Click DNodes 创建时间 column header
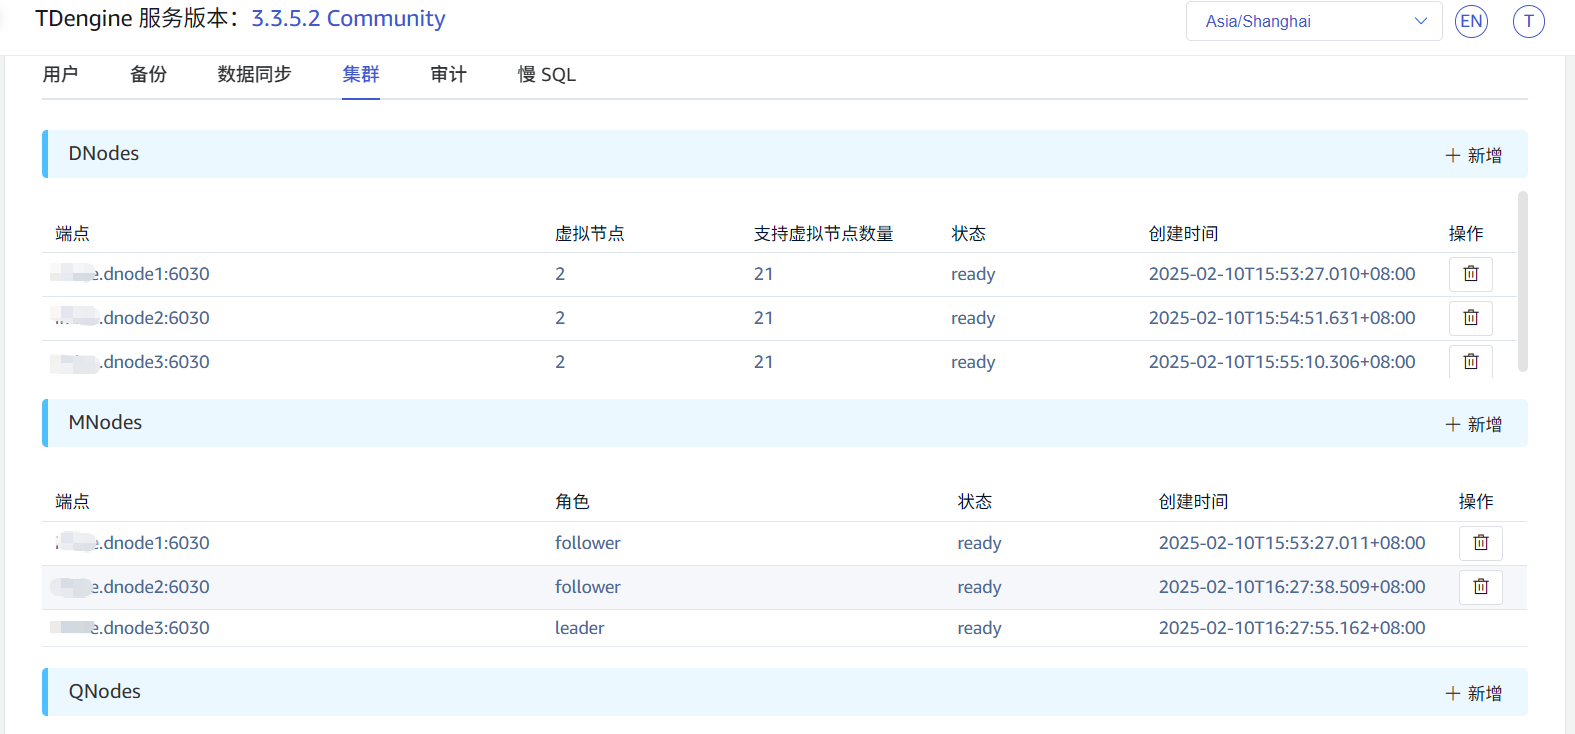 (x=1183, y=234)
